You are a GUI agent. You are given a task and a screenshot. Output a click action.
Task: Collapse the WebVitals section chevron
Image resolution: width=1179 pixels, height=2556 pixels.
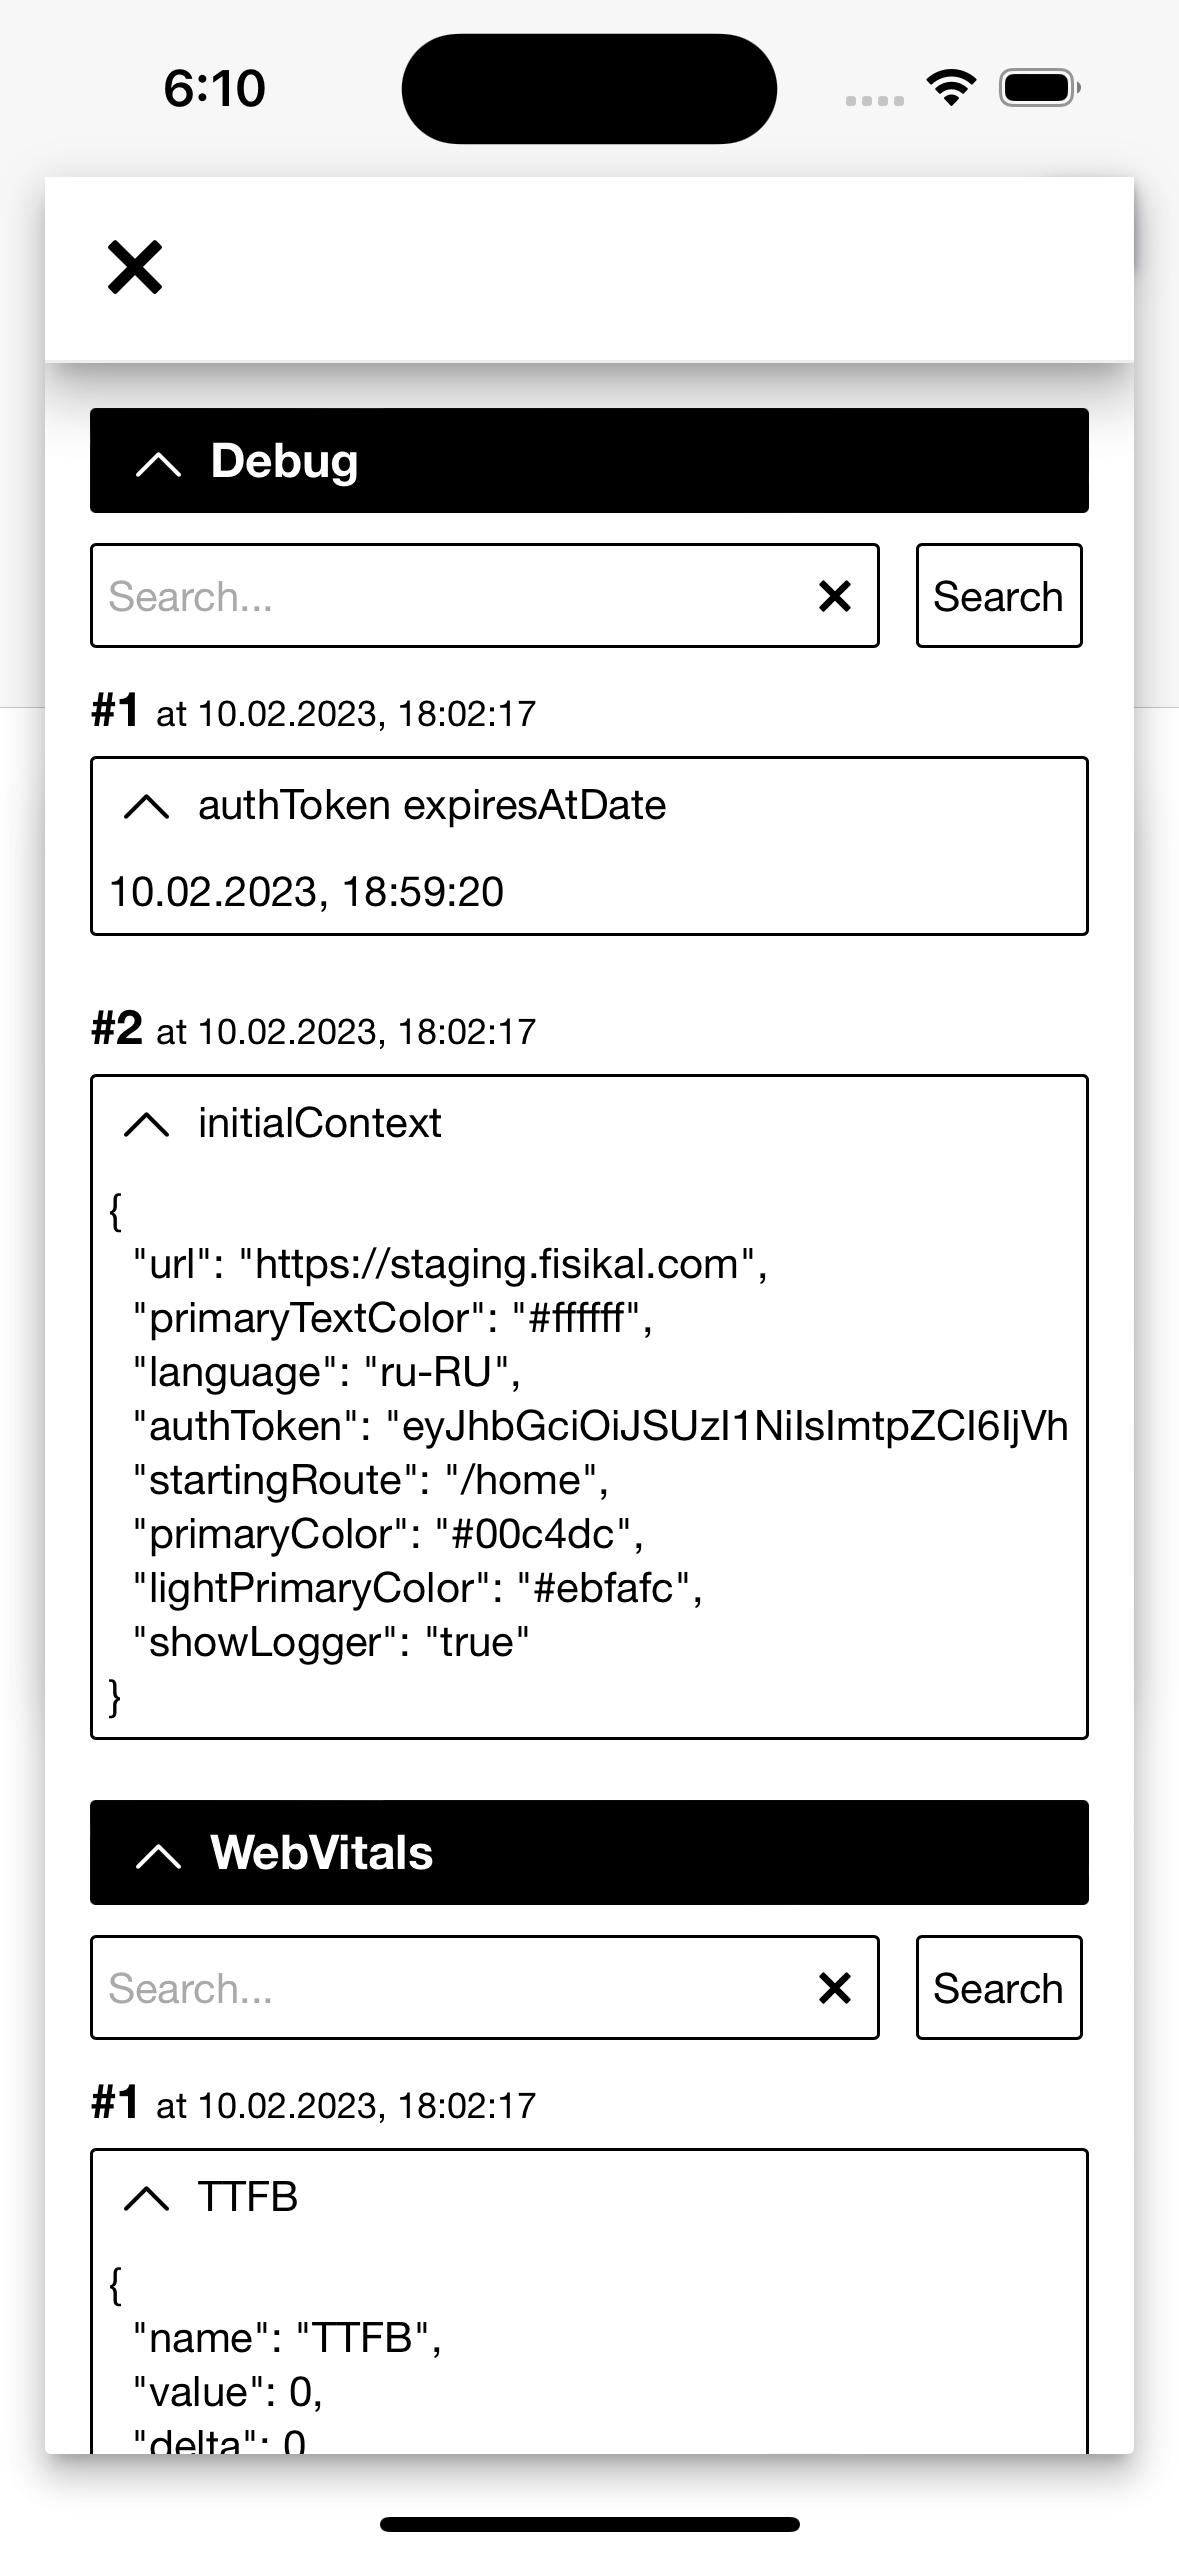(158, 1855)
